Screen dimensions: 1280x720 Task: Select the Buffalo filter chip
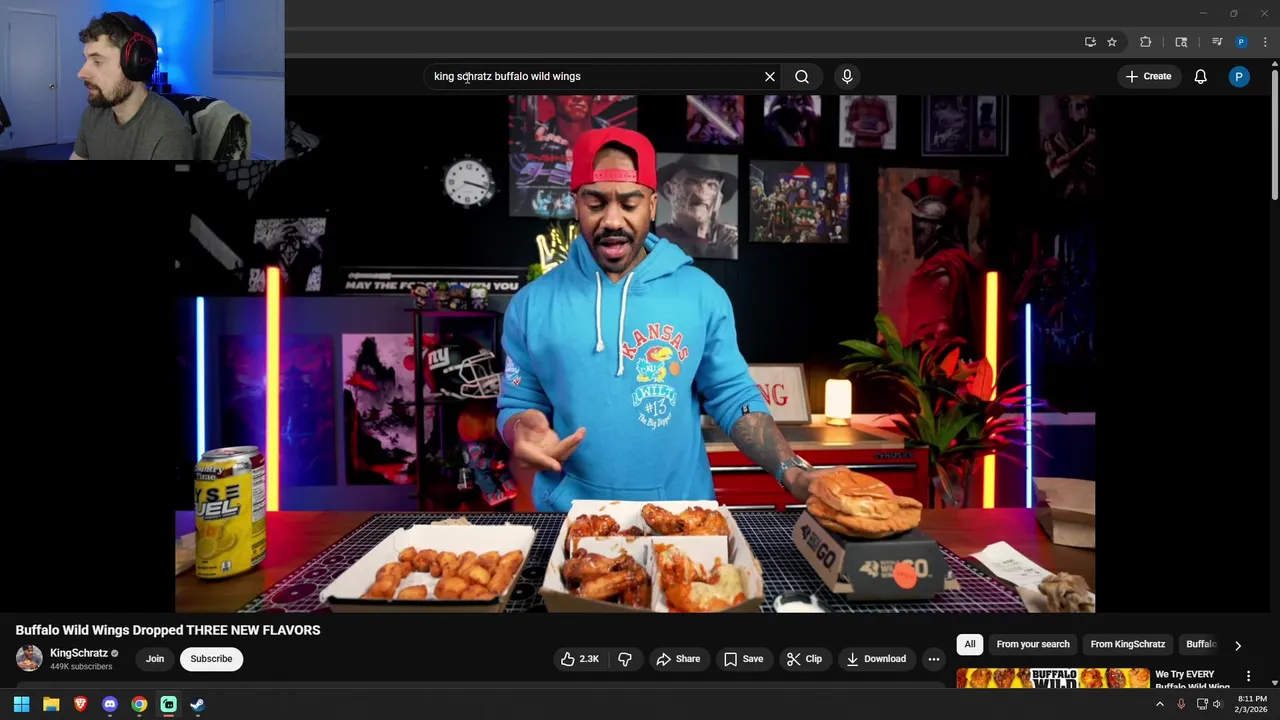pyautogui.click(x=1201, y=644)
